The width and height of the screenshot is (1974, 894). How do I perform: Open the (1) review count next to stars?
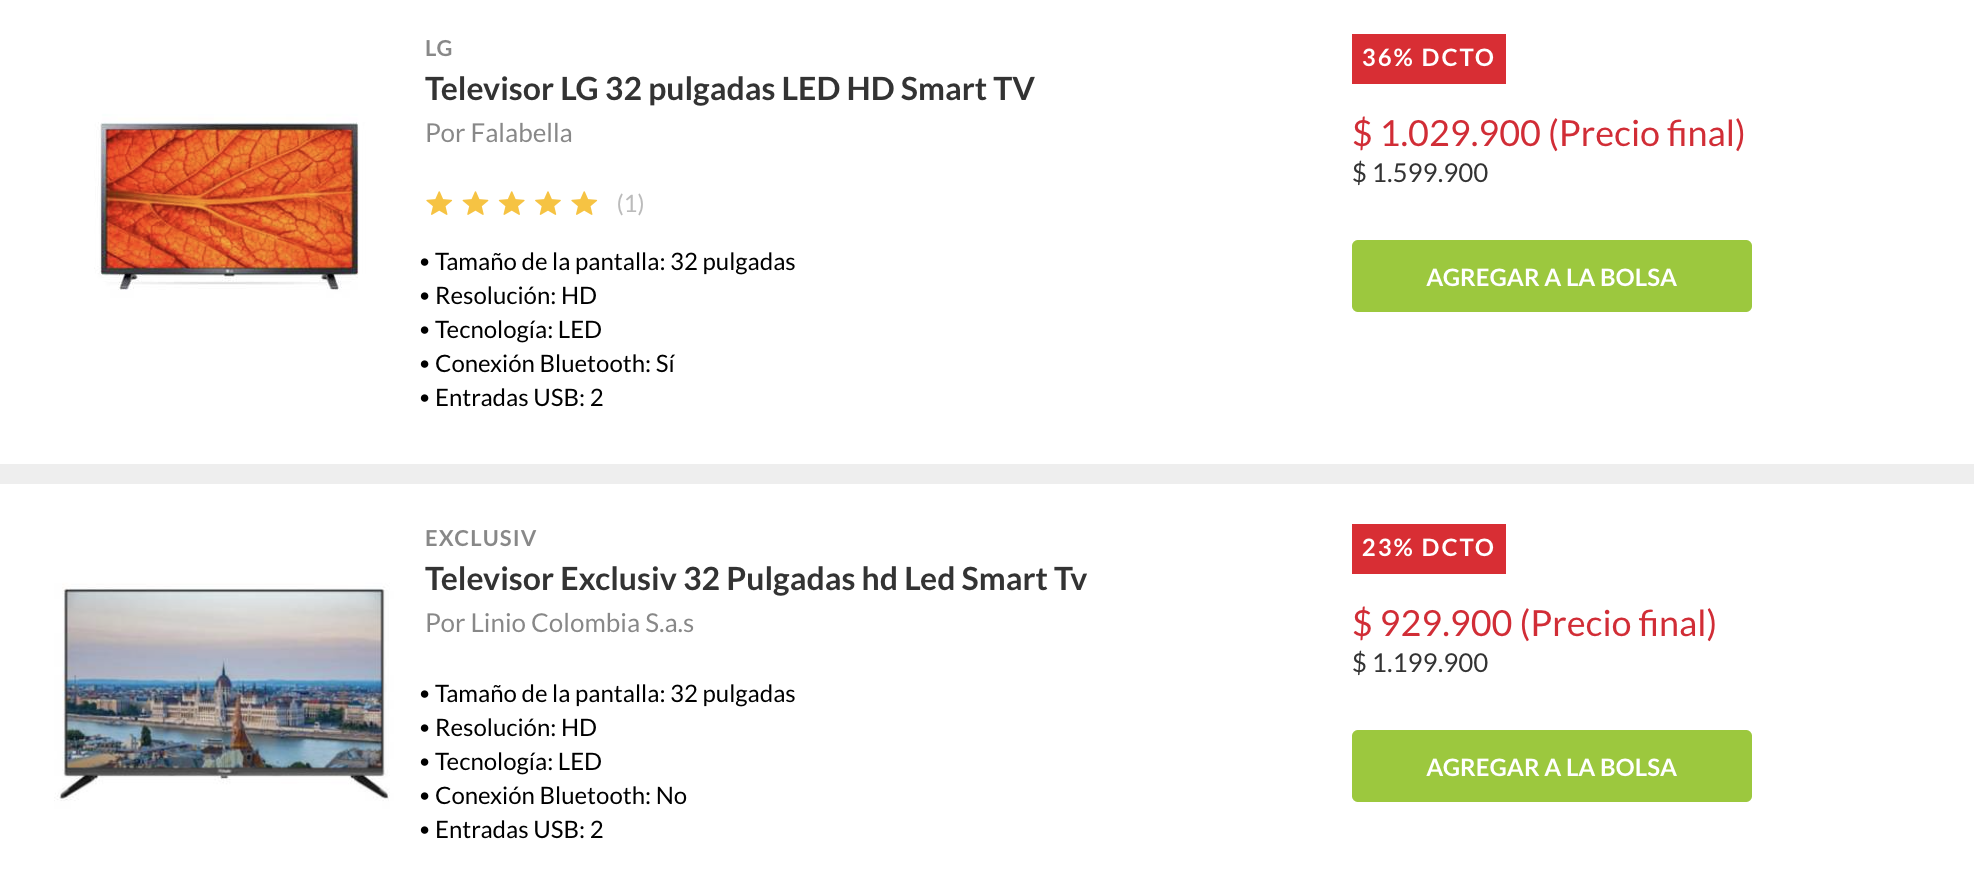coord(630,204)
